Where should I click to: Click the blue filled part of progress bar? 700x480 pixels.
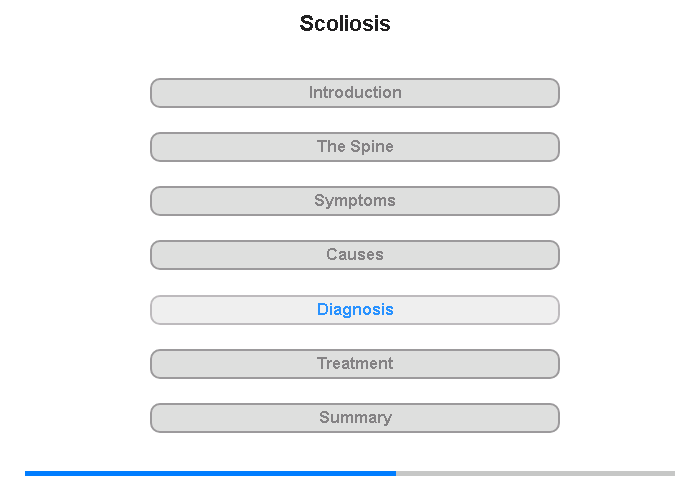[x=210, y=473]
